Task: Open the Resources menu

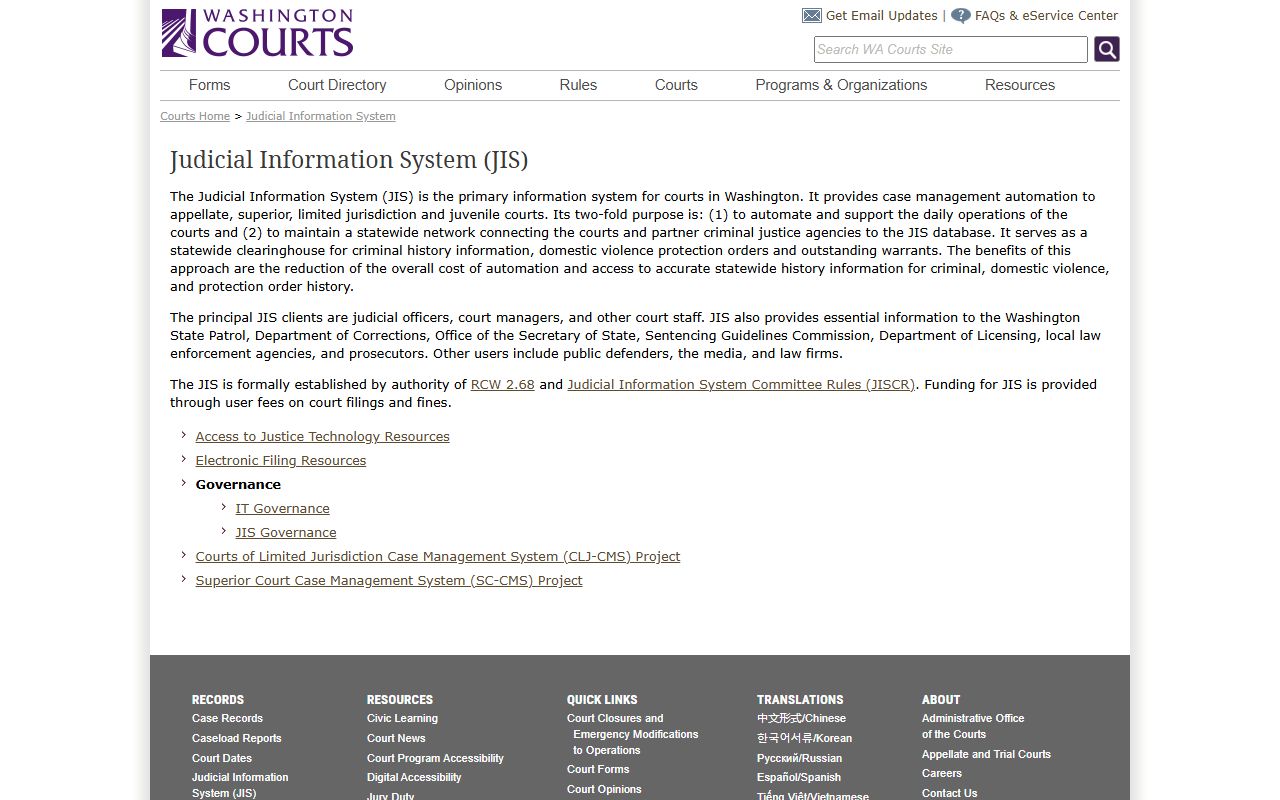Action: pos(1020,85)
